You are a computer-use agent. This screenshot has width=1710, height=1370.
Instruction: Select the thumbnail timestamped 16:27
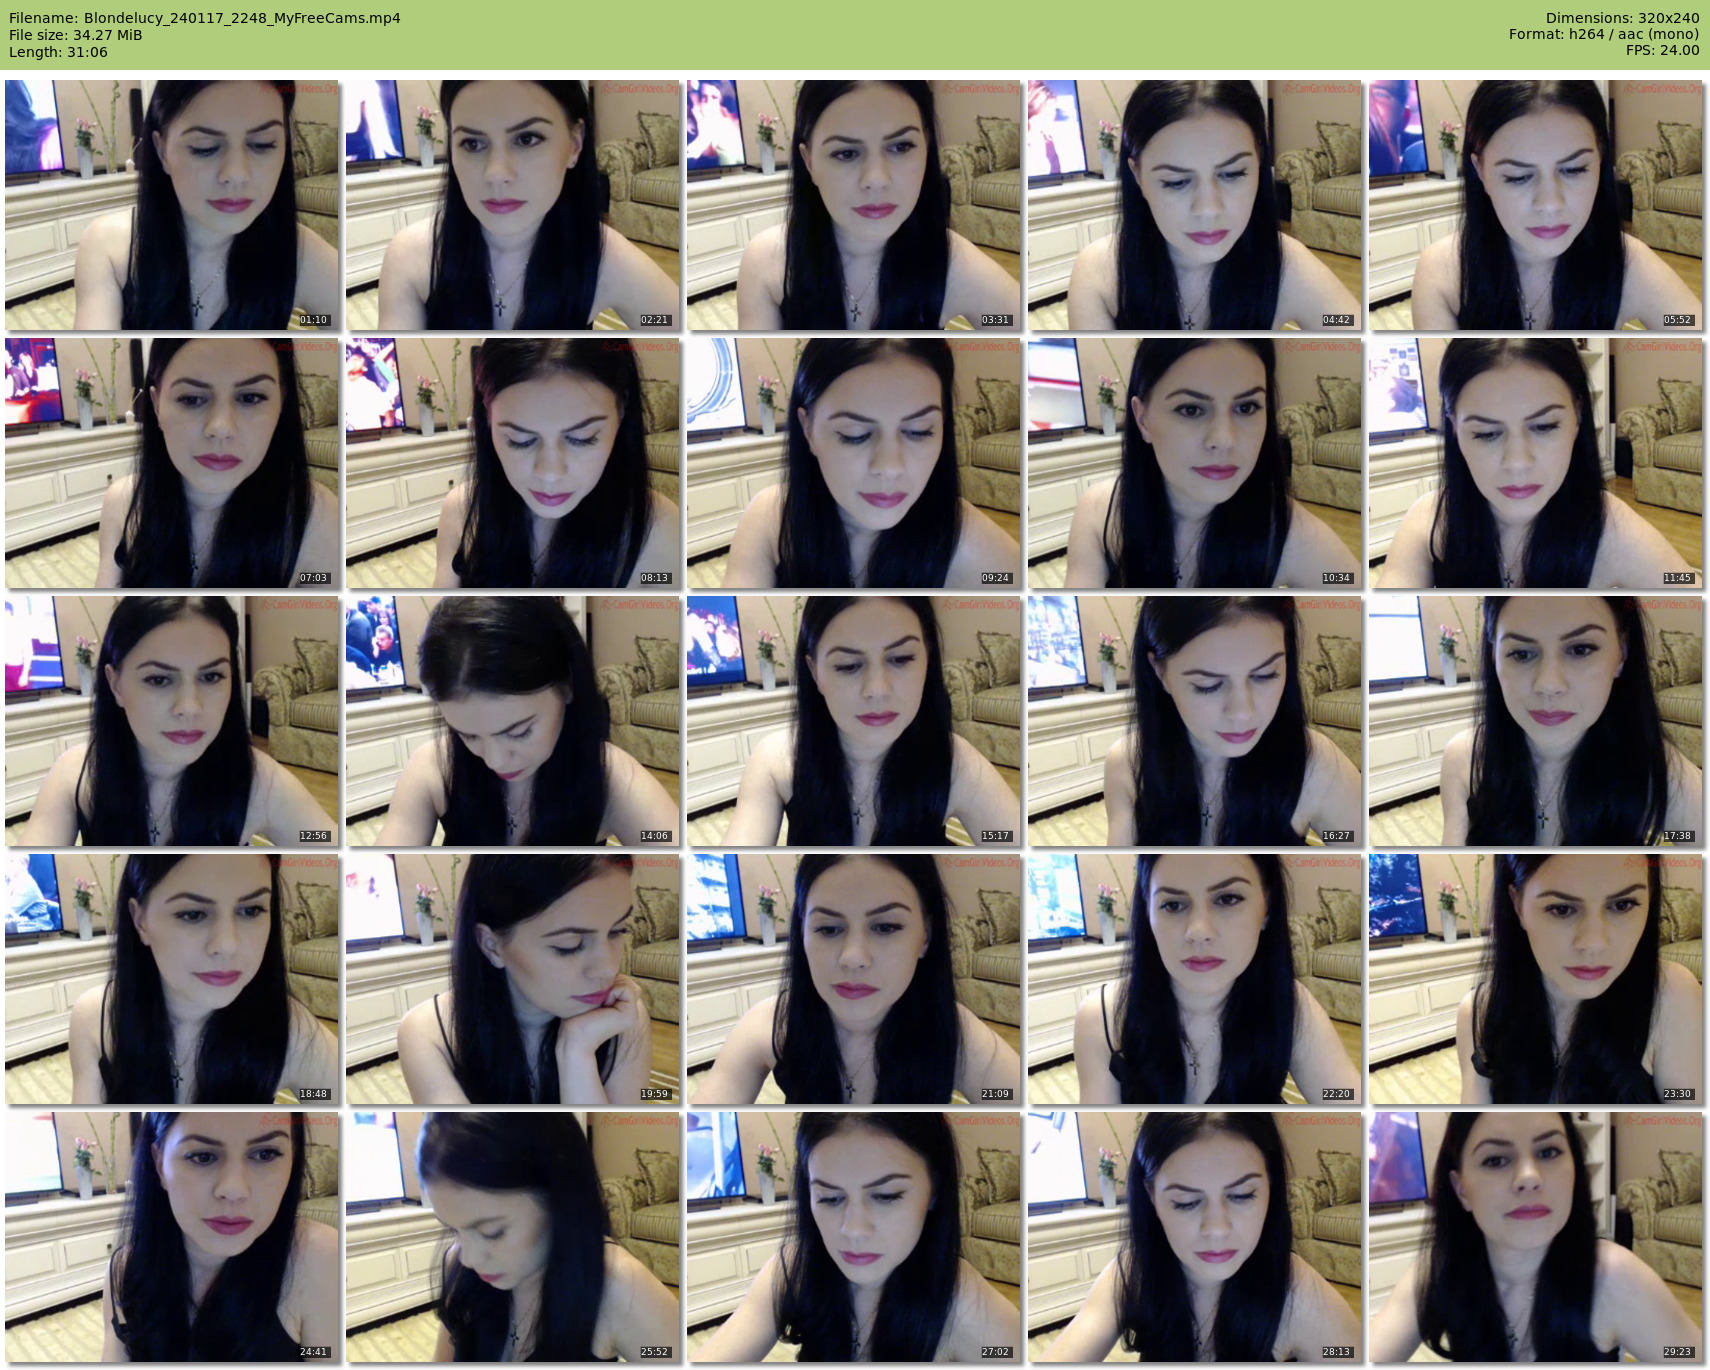(x=1194, y=721)
